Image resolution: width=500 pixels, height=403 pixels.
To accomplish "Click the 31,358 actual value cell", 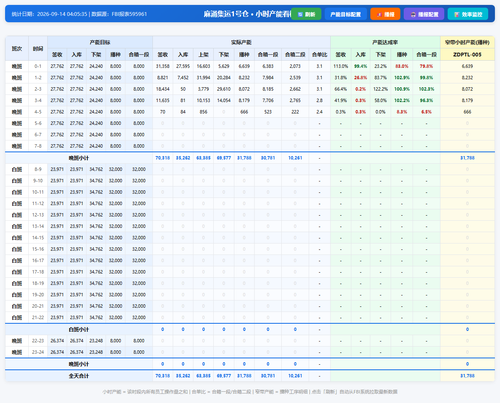I will click(163, 66).
